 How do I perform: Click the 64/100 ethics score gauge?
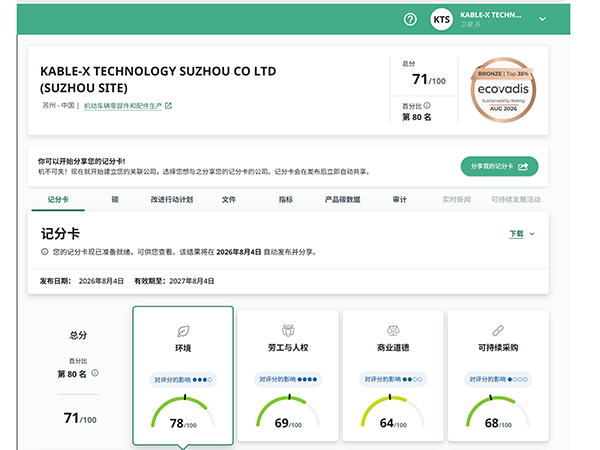(393, 412)
